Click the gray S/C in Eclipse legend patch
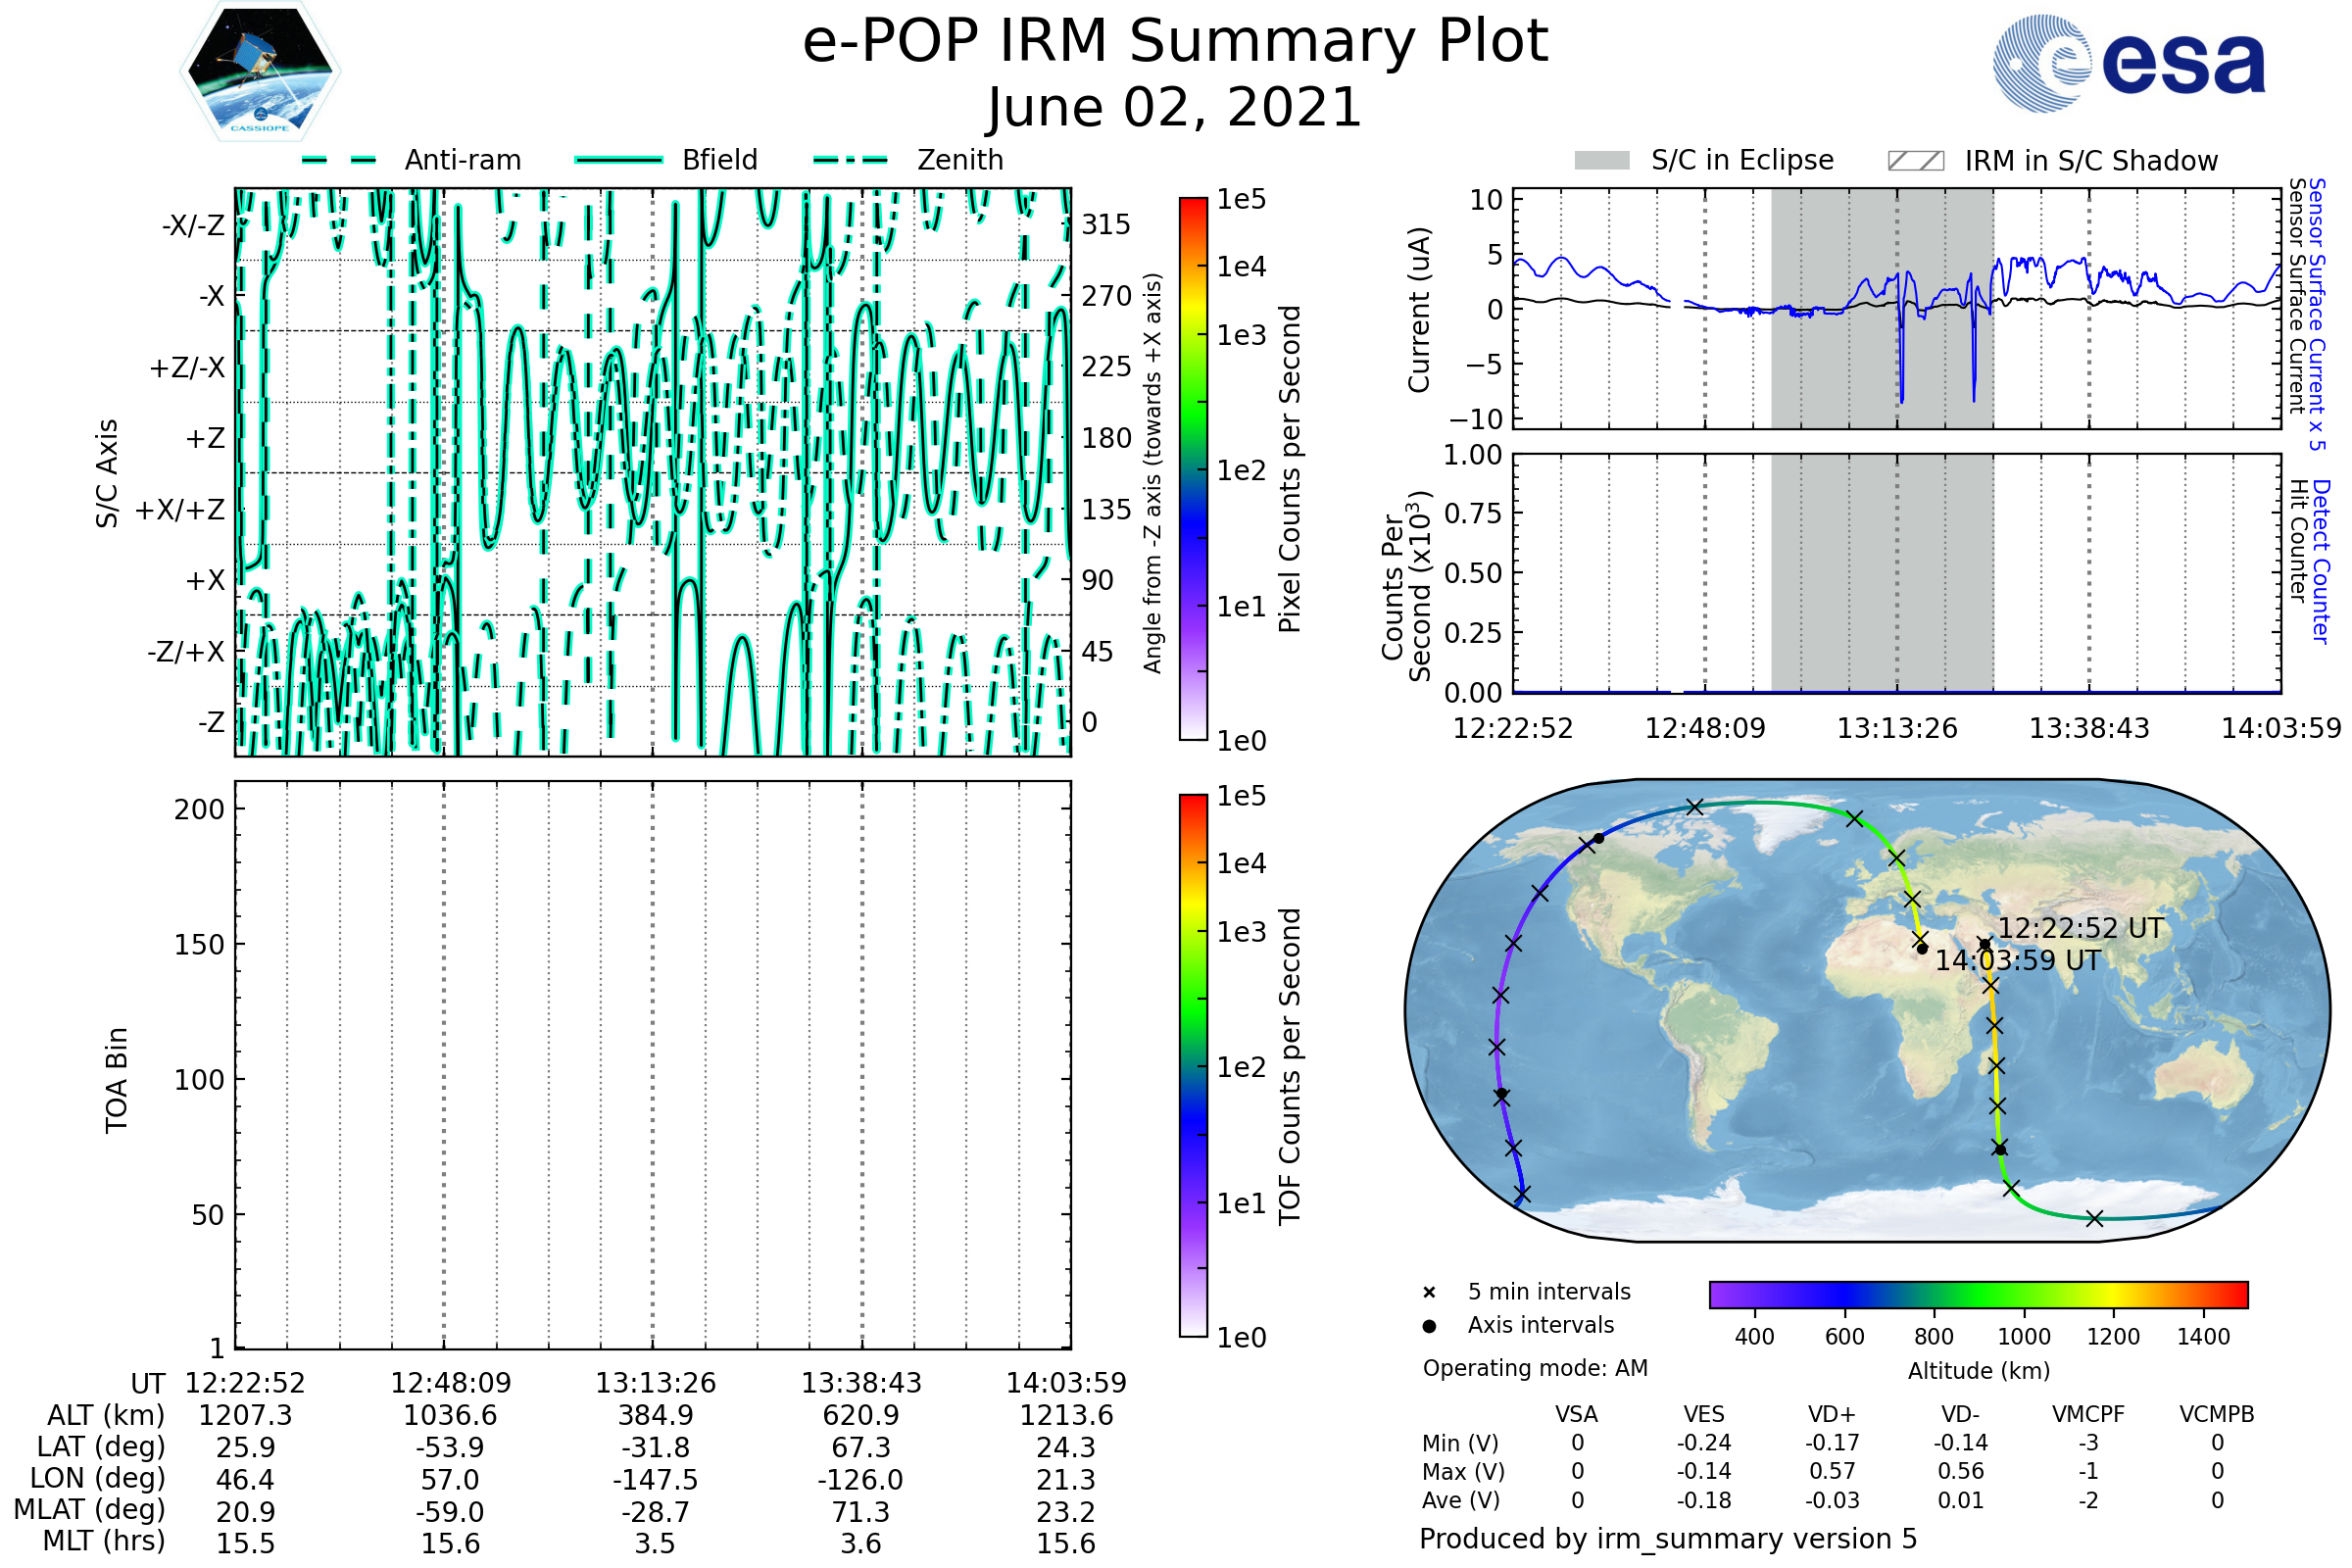The width and height of the screenshot is (2352, 1568). [x=1601, y=161]
